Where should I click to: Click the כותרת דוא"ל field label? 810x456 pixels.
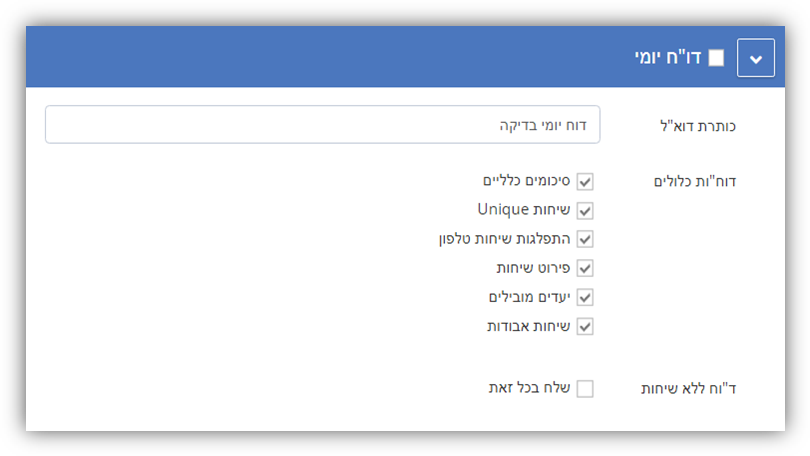tap(698, 126)
